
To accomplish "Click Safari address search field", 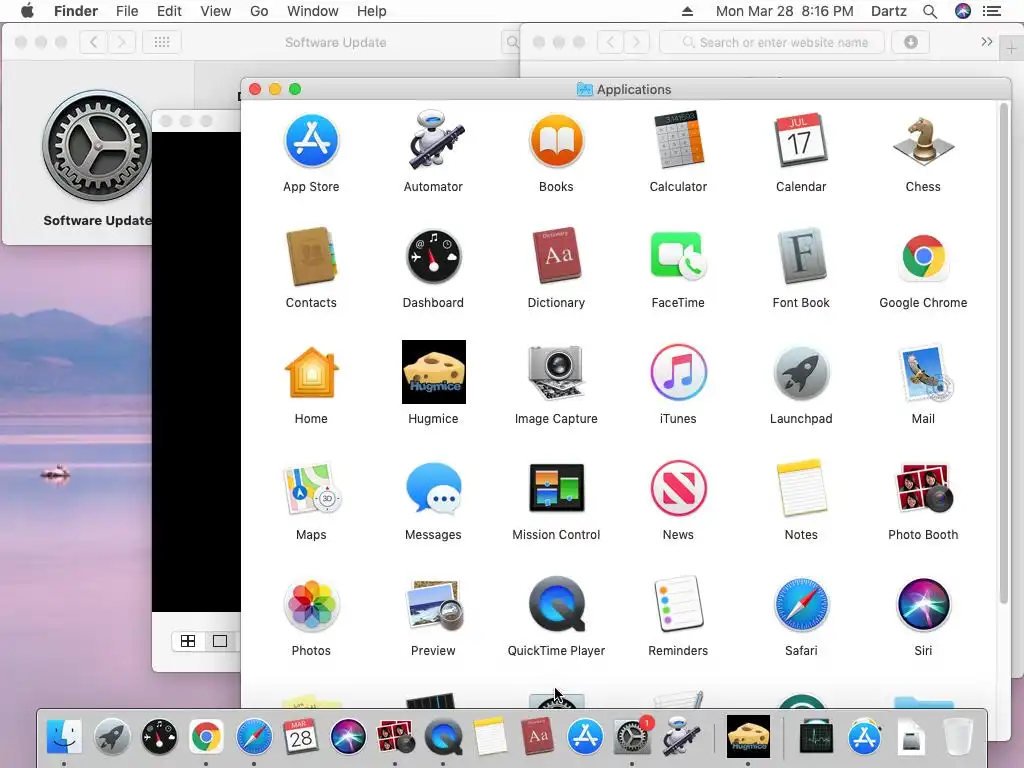I will [772, 42].
